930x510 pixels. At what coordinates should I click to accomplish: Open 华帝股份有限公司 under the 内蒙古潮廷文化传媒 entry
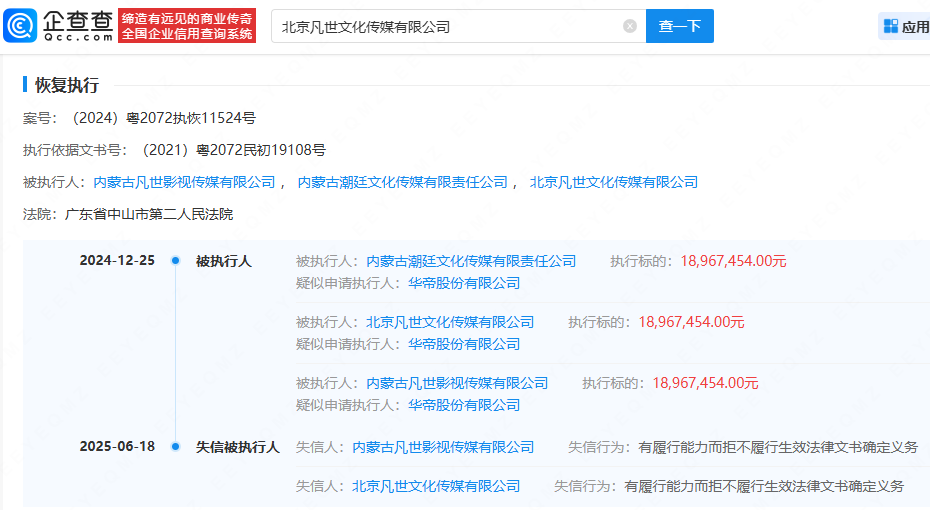coord(464,283)
